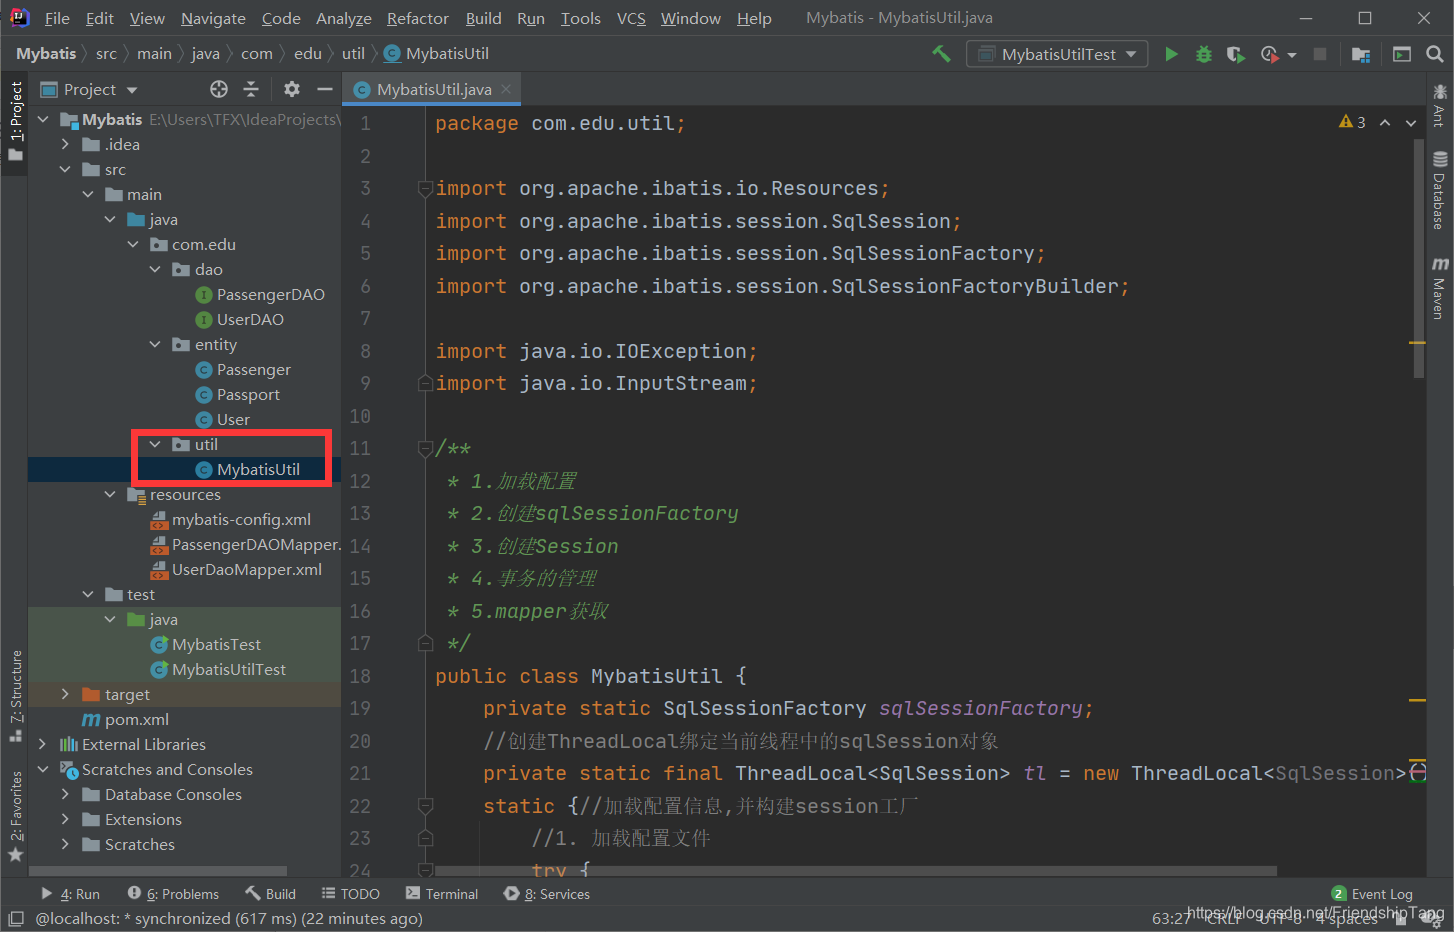This screenshot has width=1454, height=932.
Task: Collapse the Mybatis root project node
Action: [43, 119]
